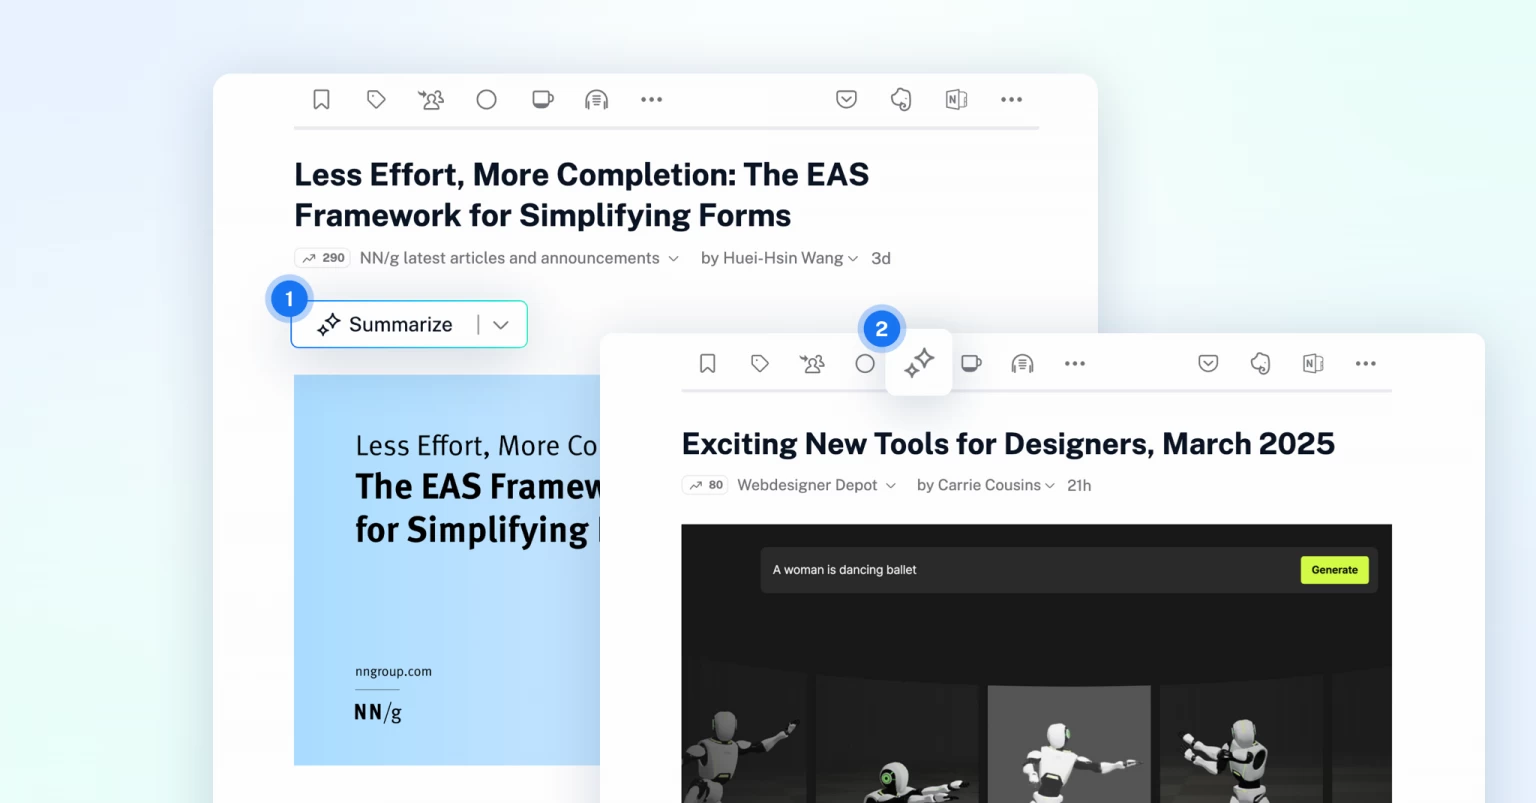Share the article using the team share icon
Screen dimensions: 1536x803
[x=431, y=99]
